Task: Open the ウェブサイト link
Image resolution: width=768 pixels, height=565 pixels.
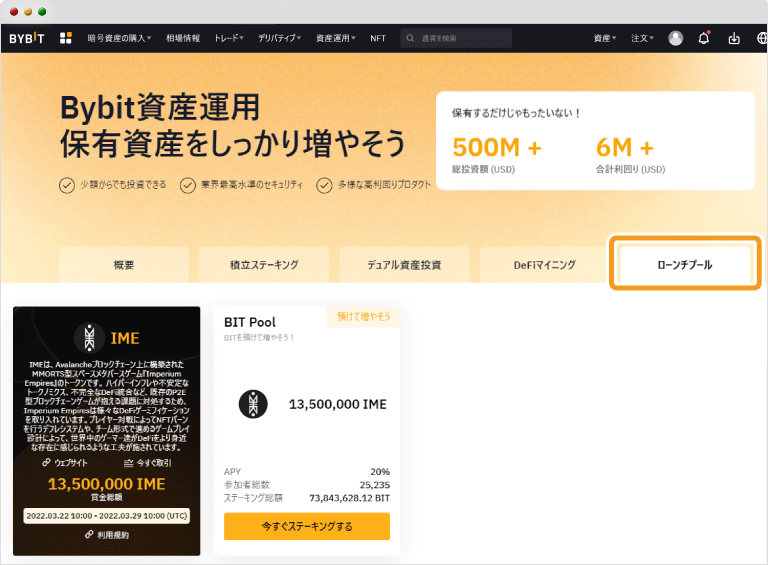Action: point(71,463)
